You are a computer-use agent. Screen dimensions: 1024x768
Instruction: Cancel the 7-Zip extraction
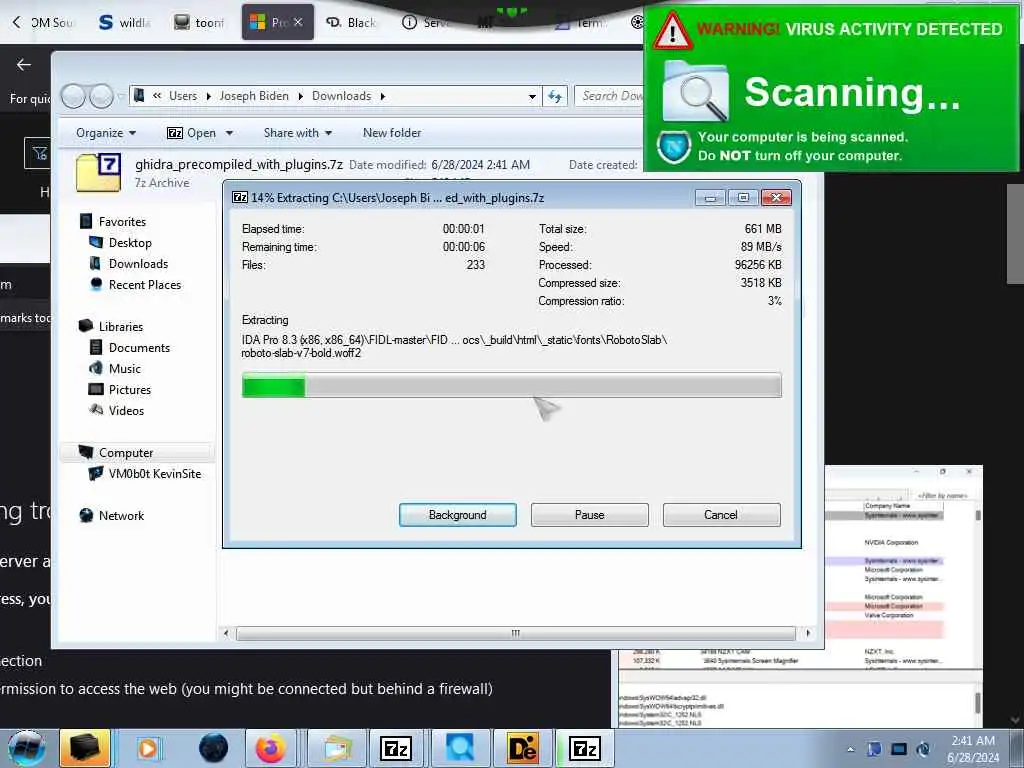pyautogui.click(x=721, y=515)
